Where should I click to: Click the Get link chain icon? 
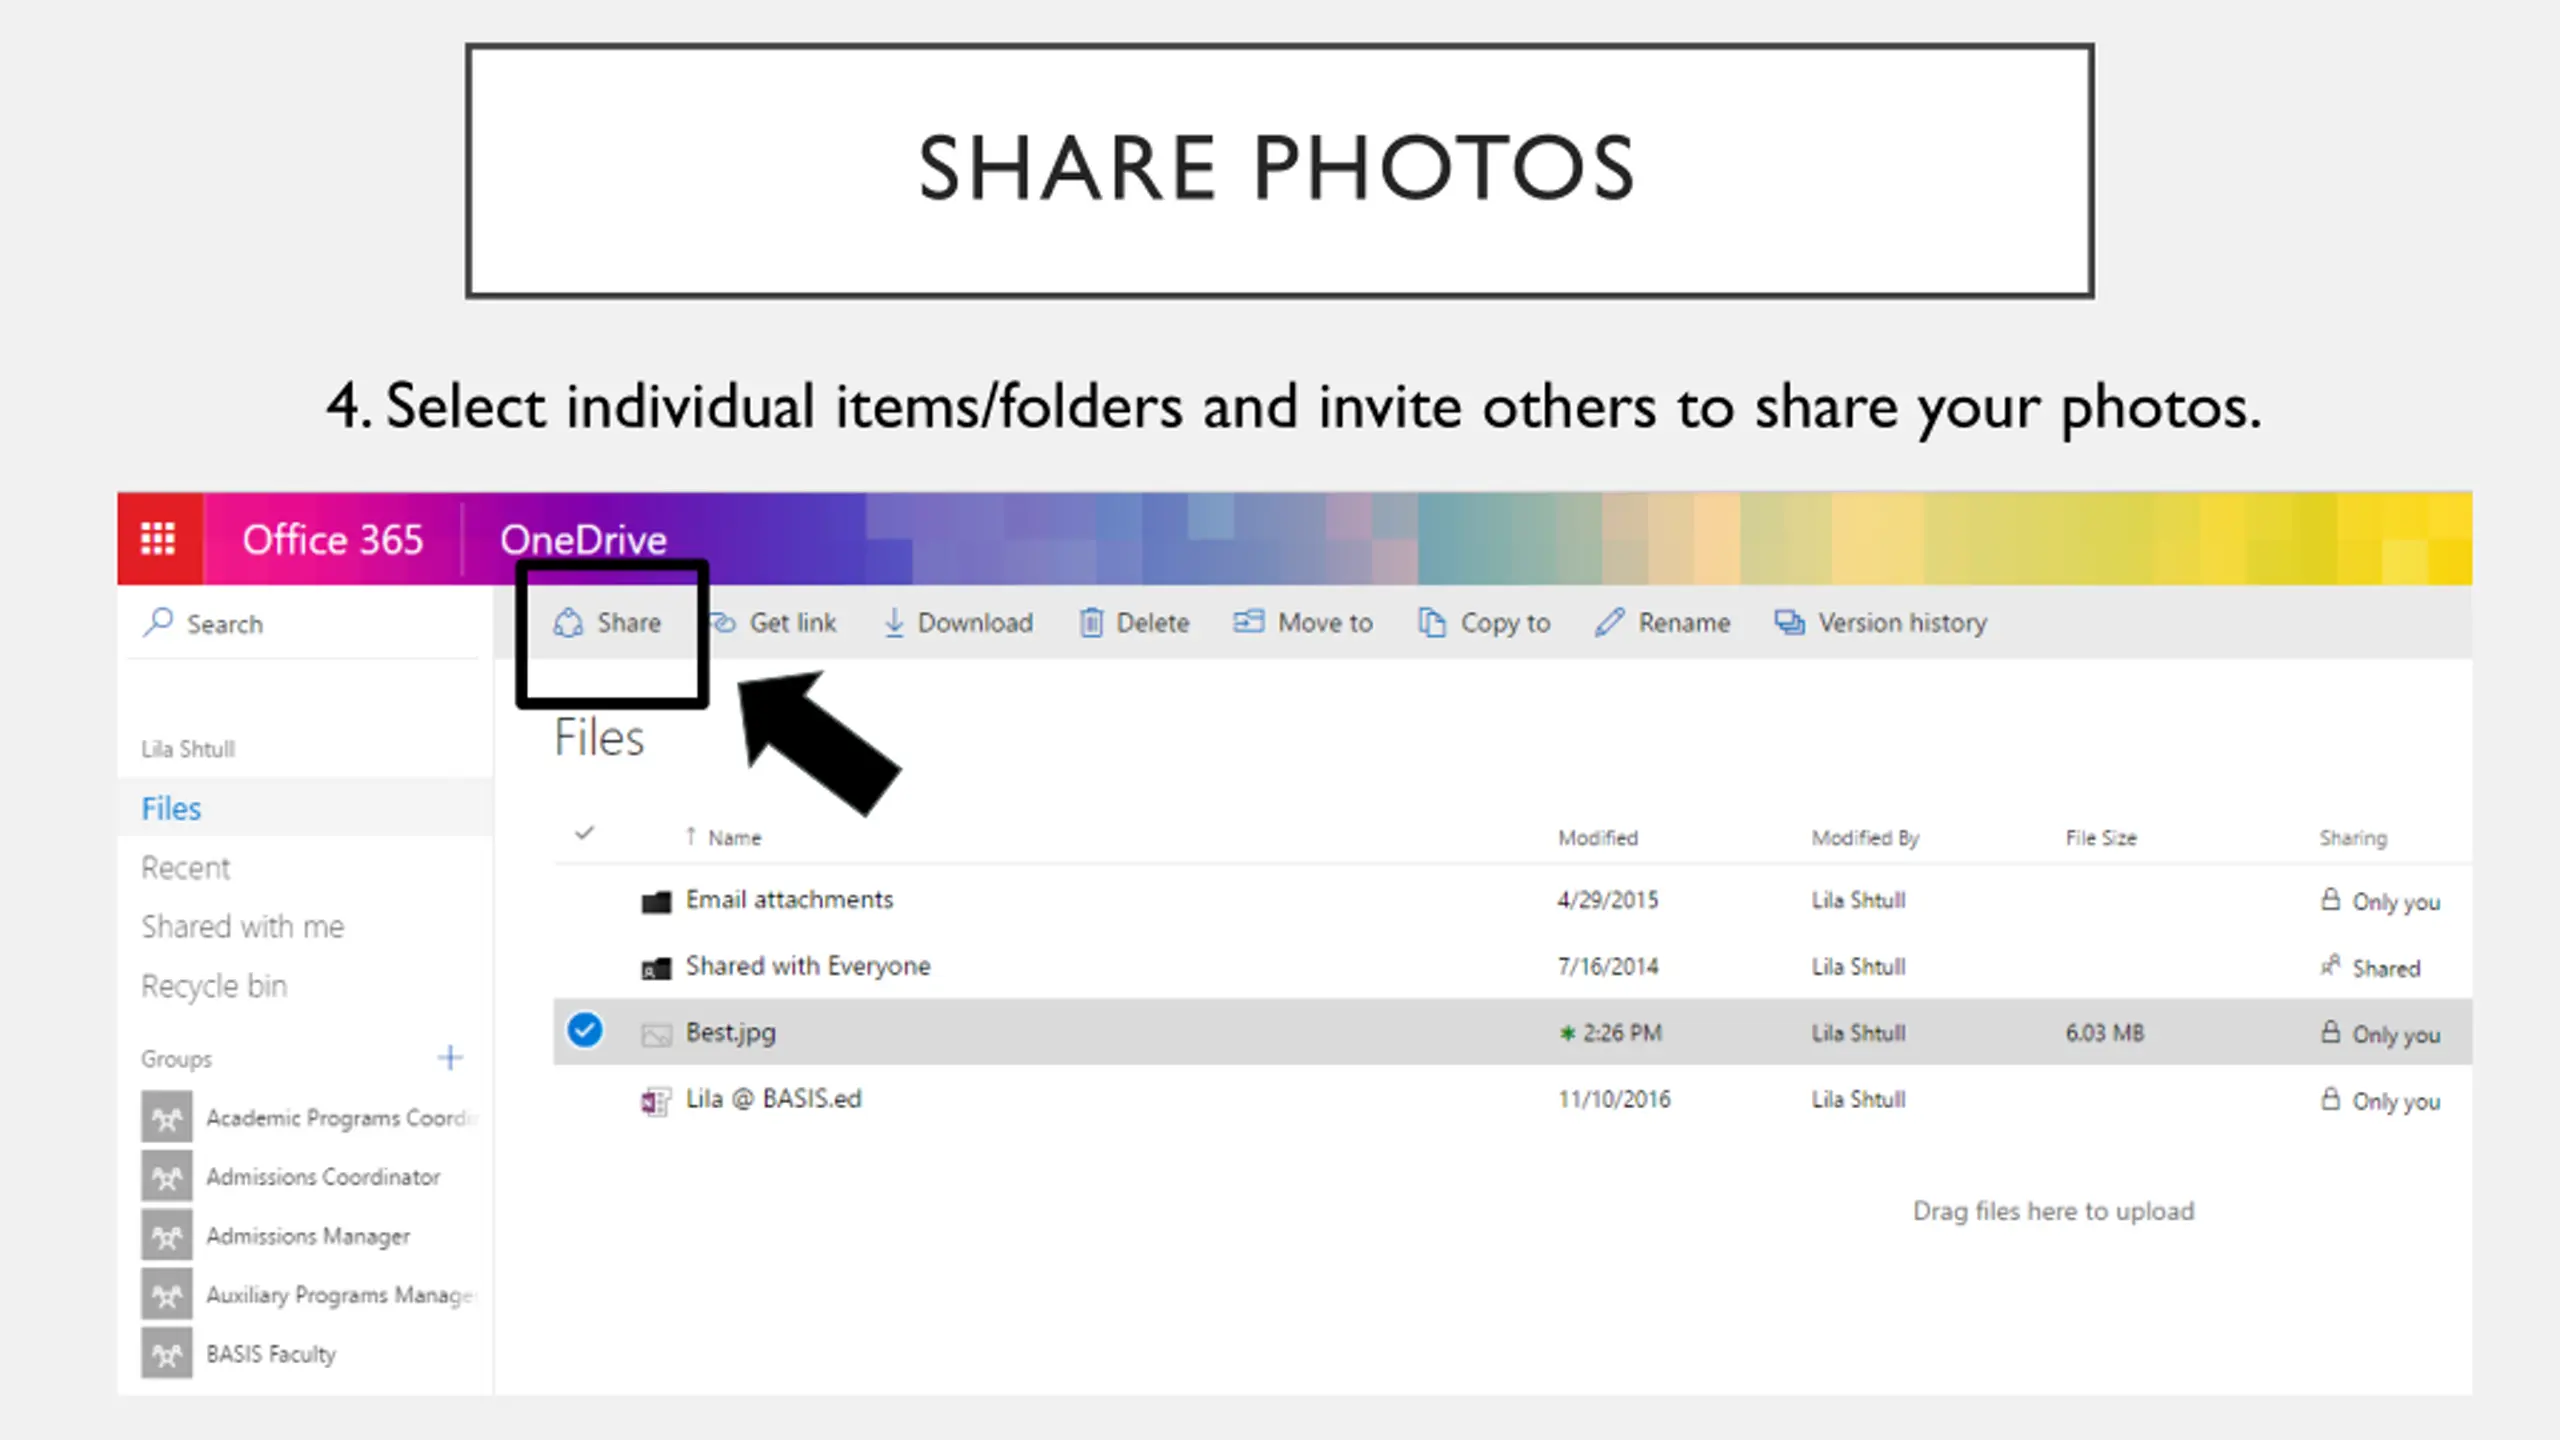click(724, 623)
